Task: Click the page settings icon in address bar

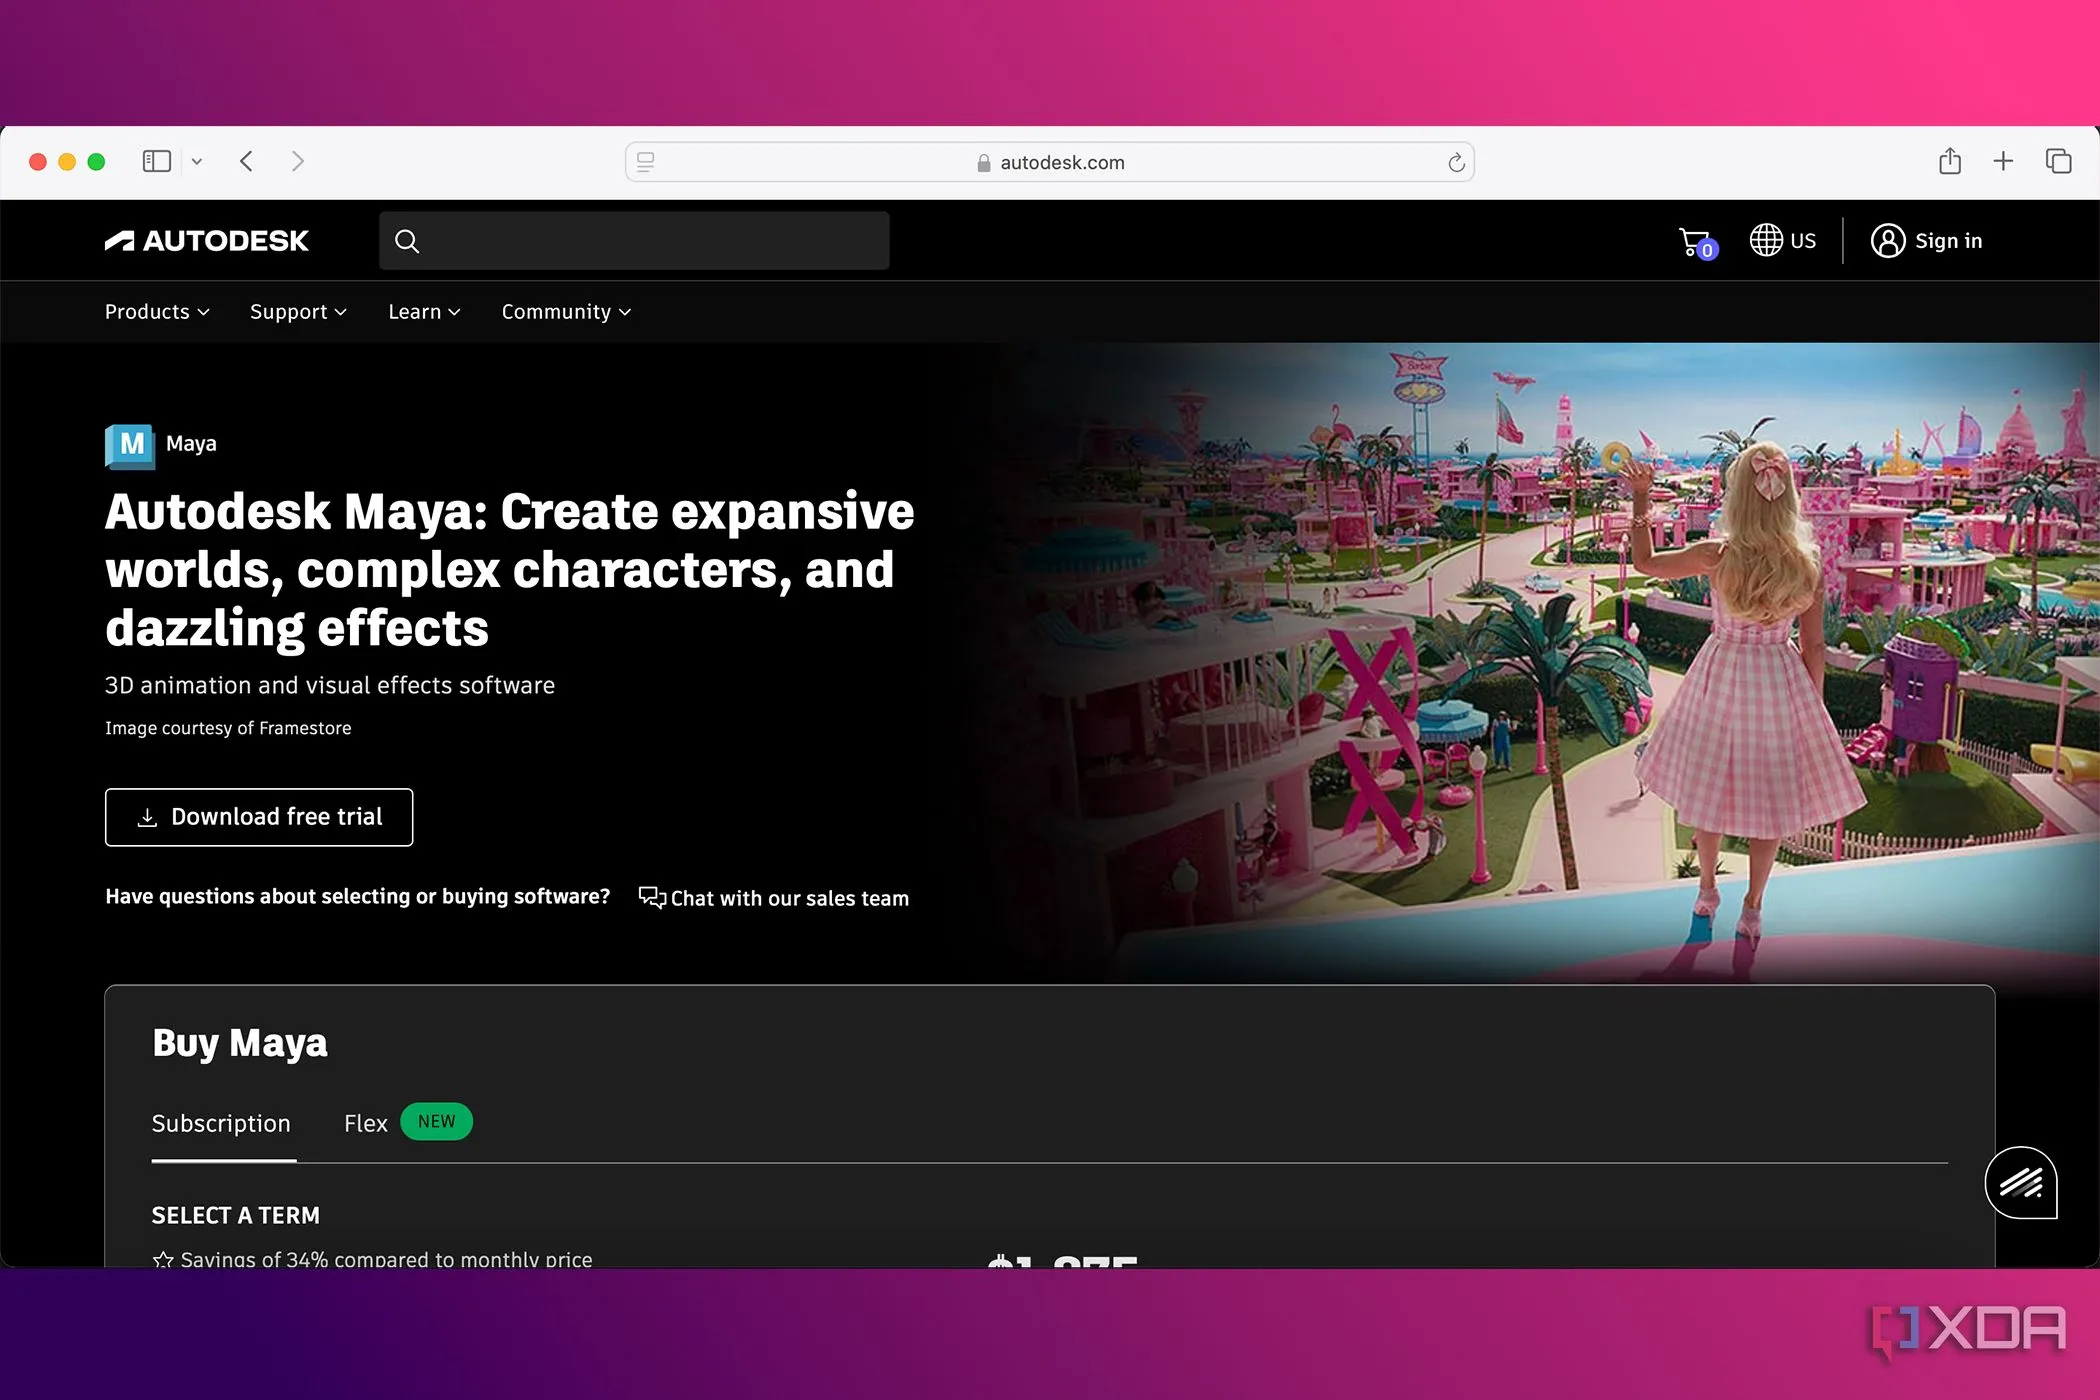Action: point(646,162)
